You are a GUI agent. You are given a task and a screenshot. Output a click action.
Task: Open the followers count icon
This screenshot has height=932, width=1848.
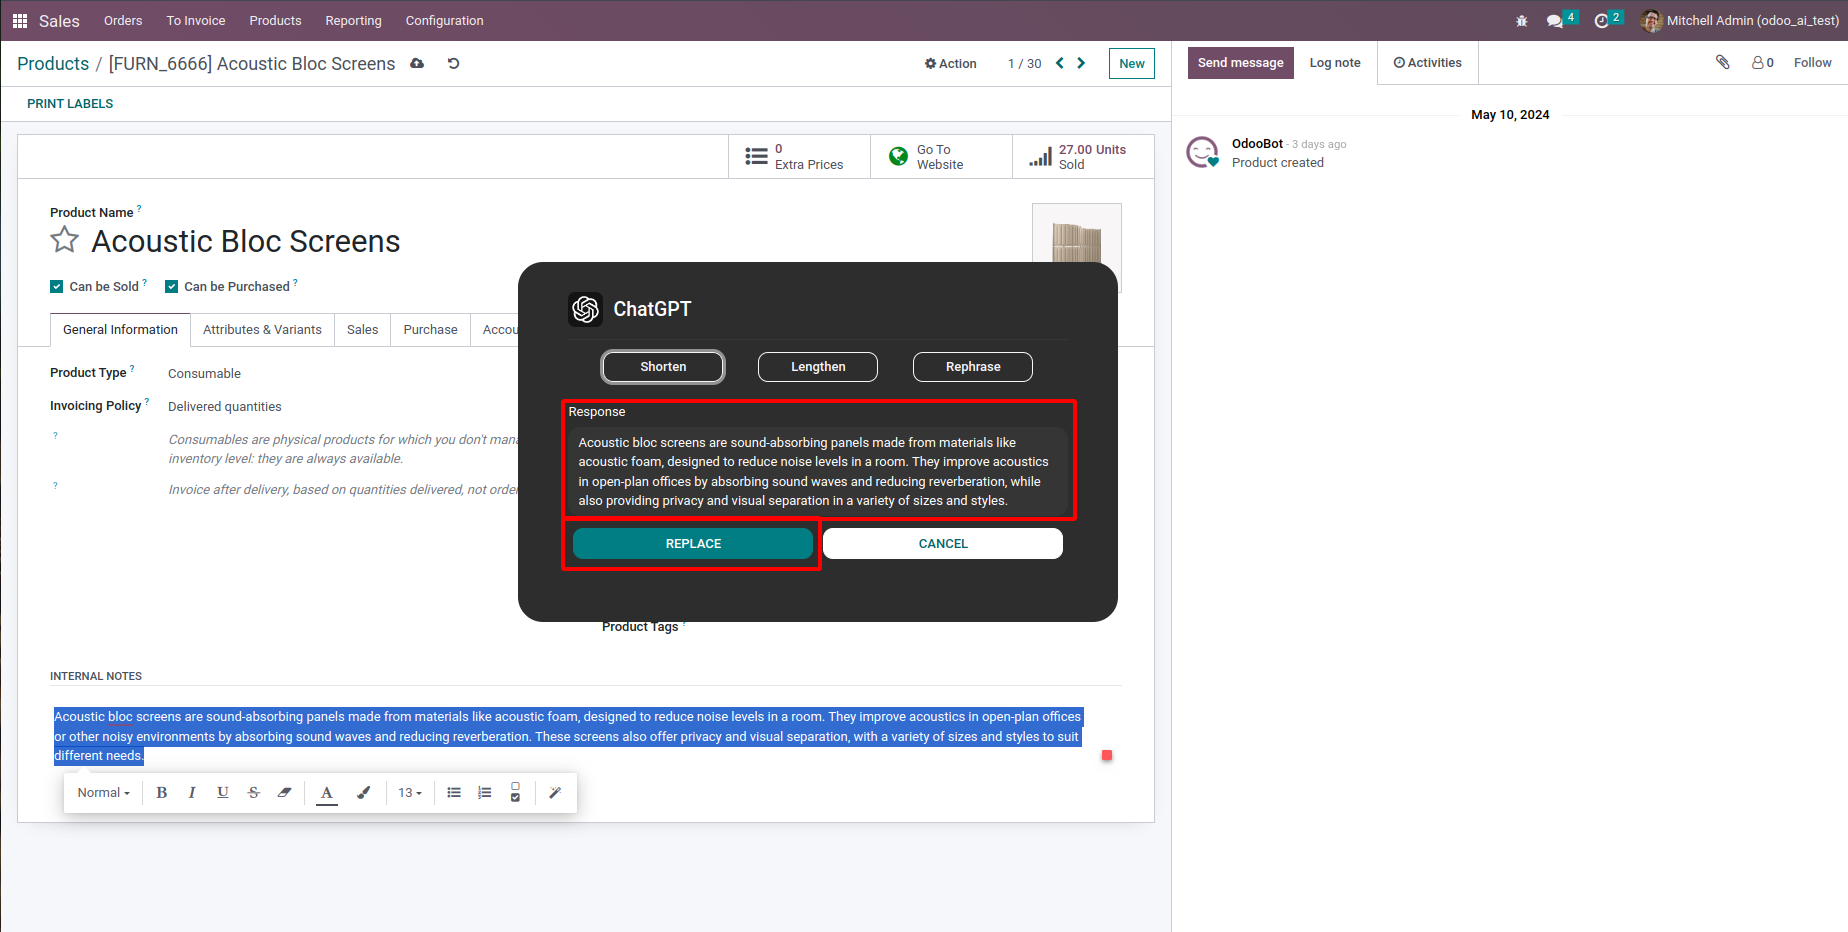coord(1763,62)
